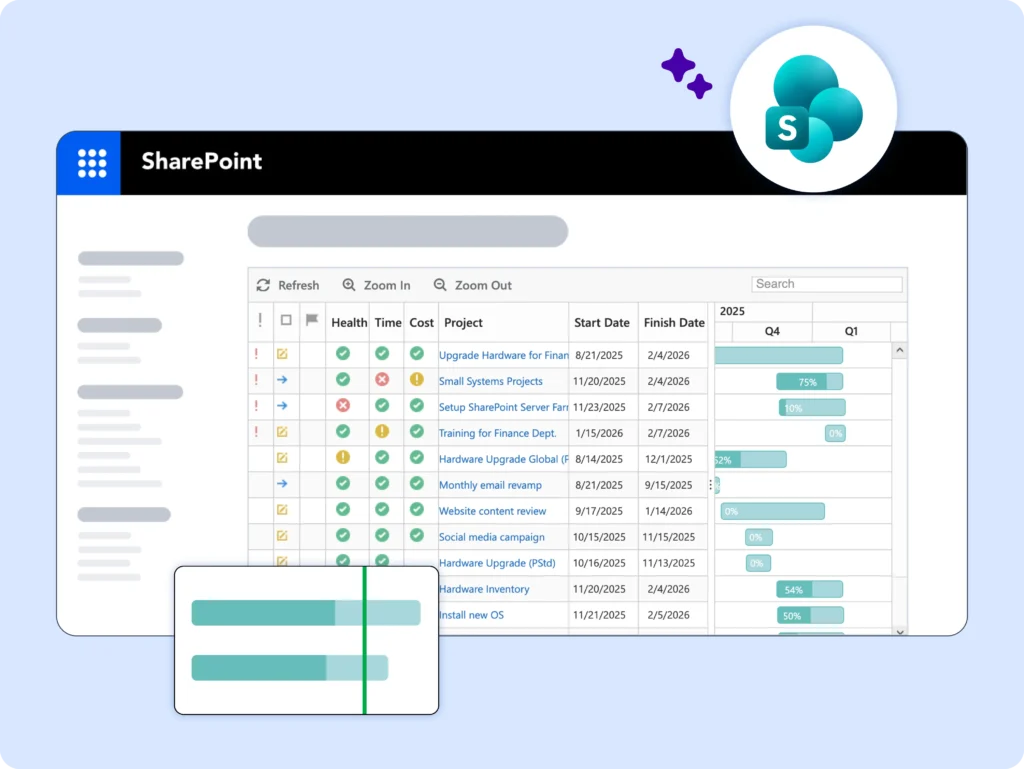
Task: Click the yellow warning cost icon for Small Systems Projects
Action: (x=417, y=380)
